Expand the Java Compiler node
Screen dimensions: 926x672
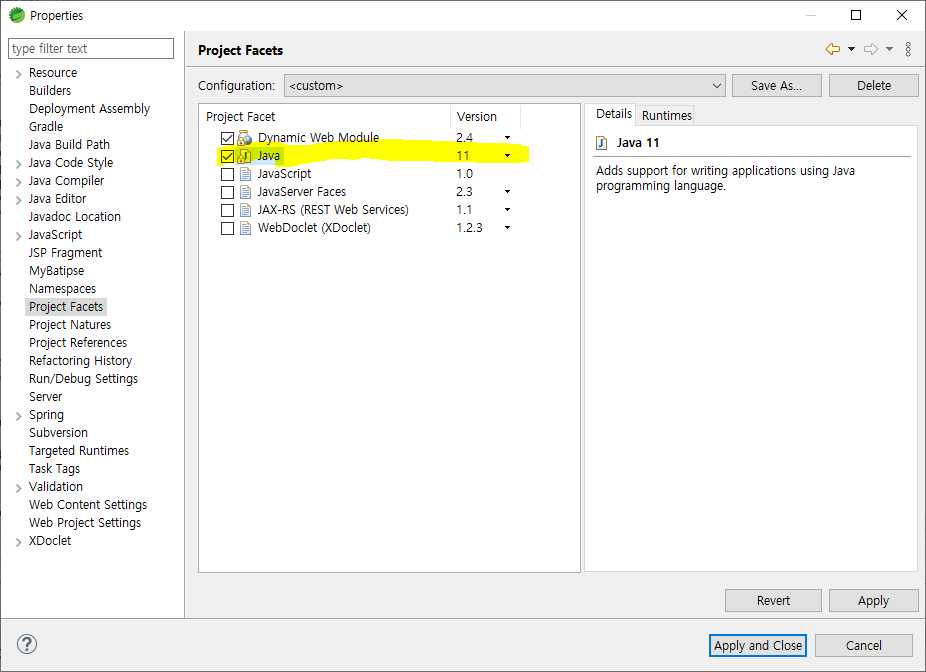pyautogui.click(x=18, y=182)
